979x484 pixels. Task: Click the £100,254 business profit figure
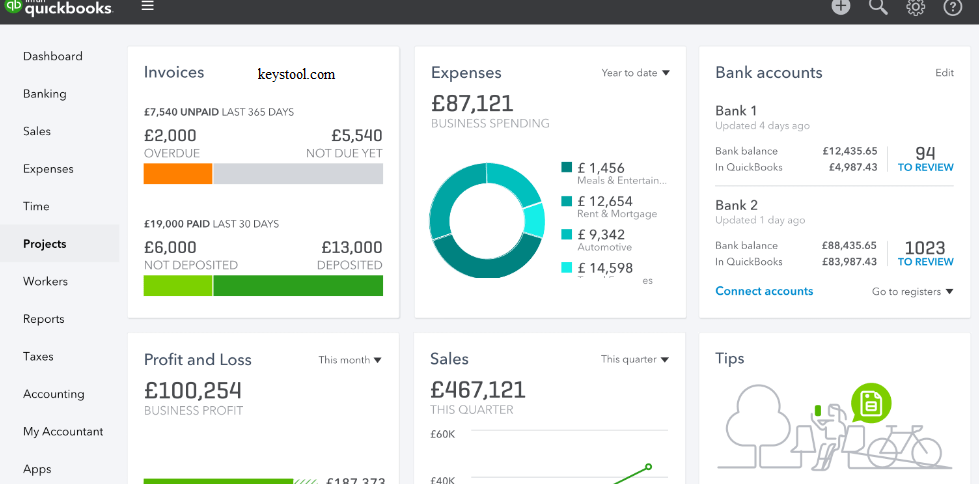(193, 390)
